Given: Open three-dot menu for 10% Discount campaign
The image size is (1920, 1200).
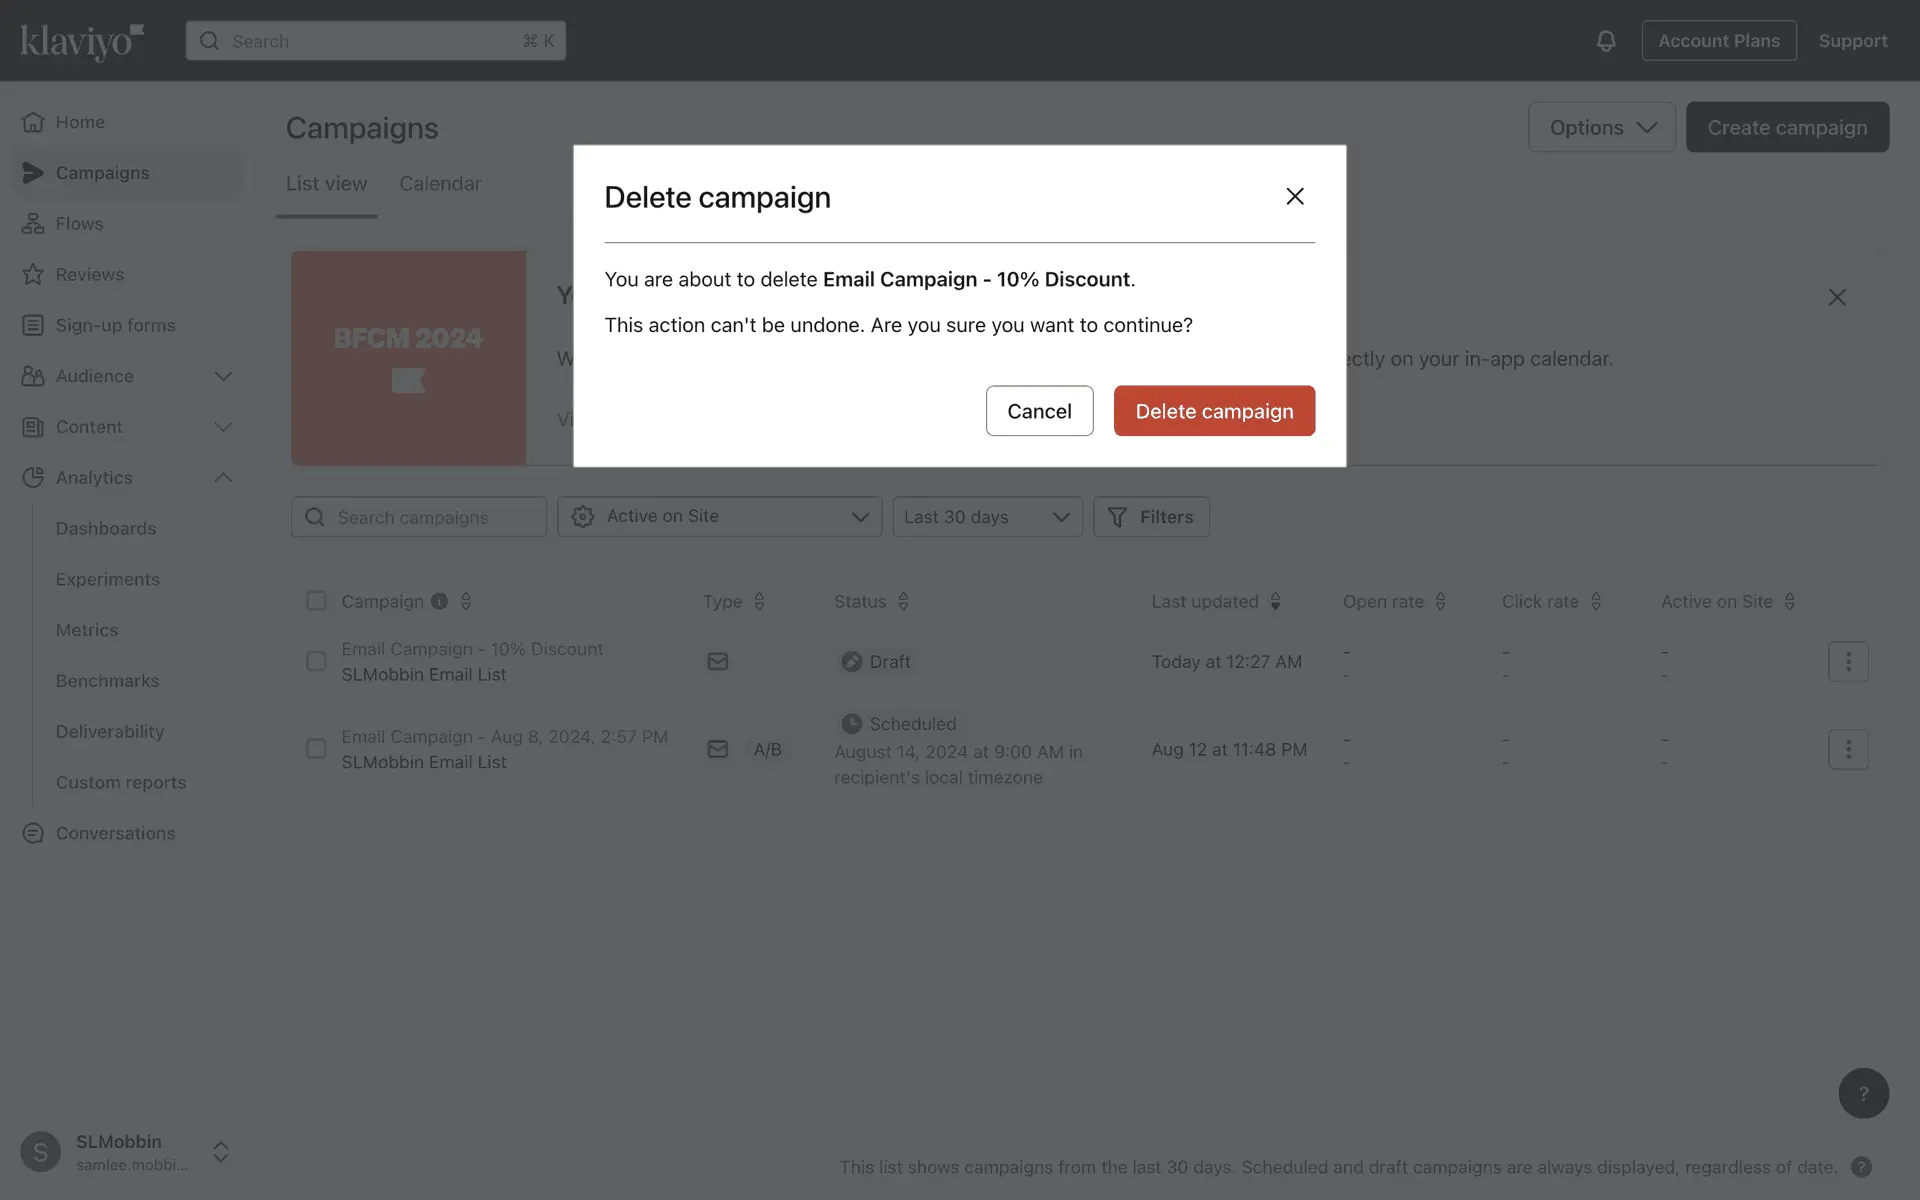Looking at the screenshot, I should [x=1847, y=661].
